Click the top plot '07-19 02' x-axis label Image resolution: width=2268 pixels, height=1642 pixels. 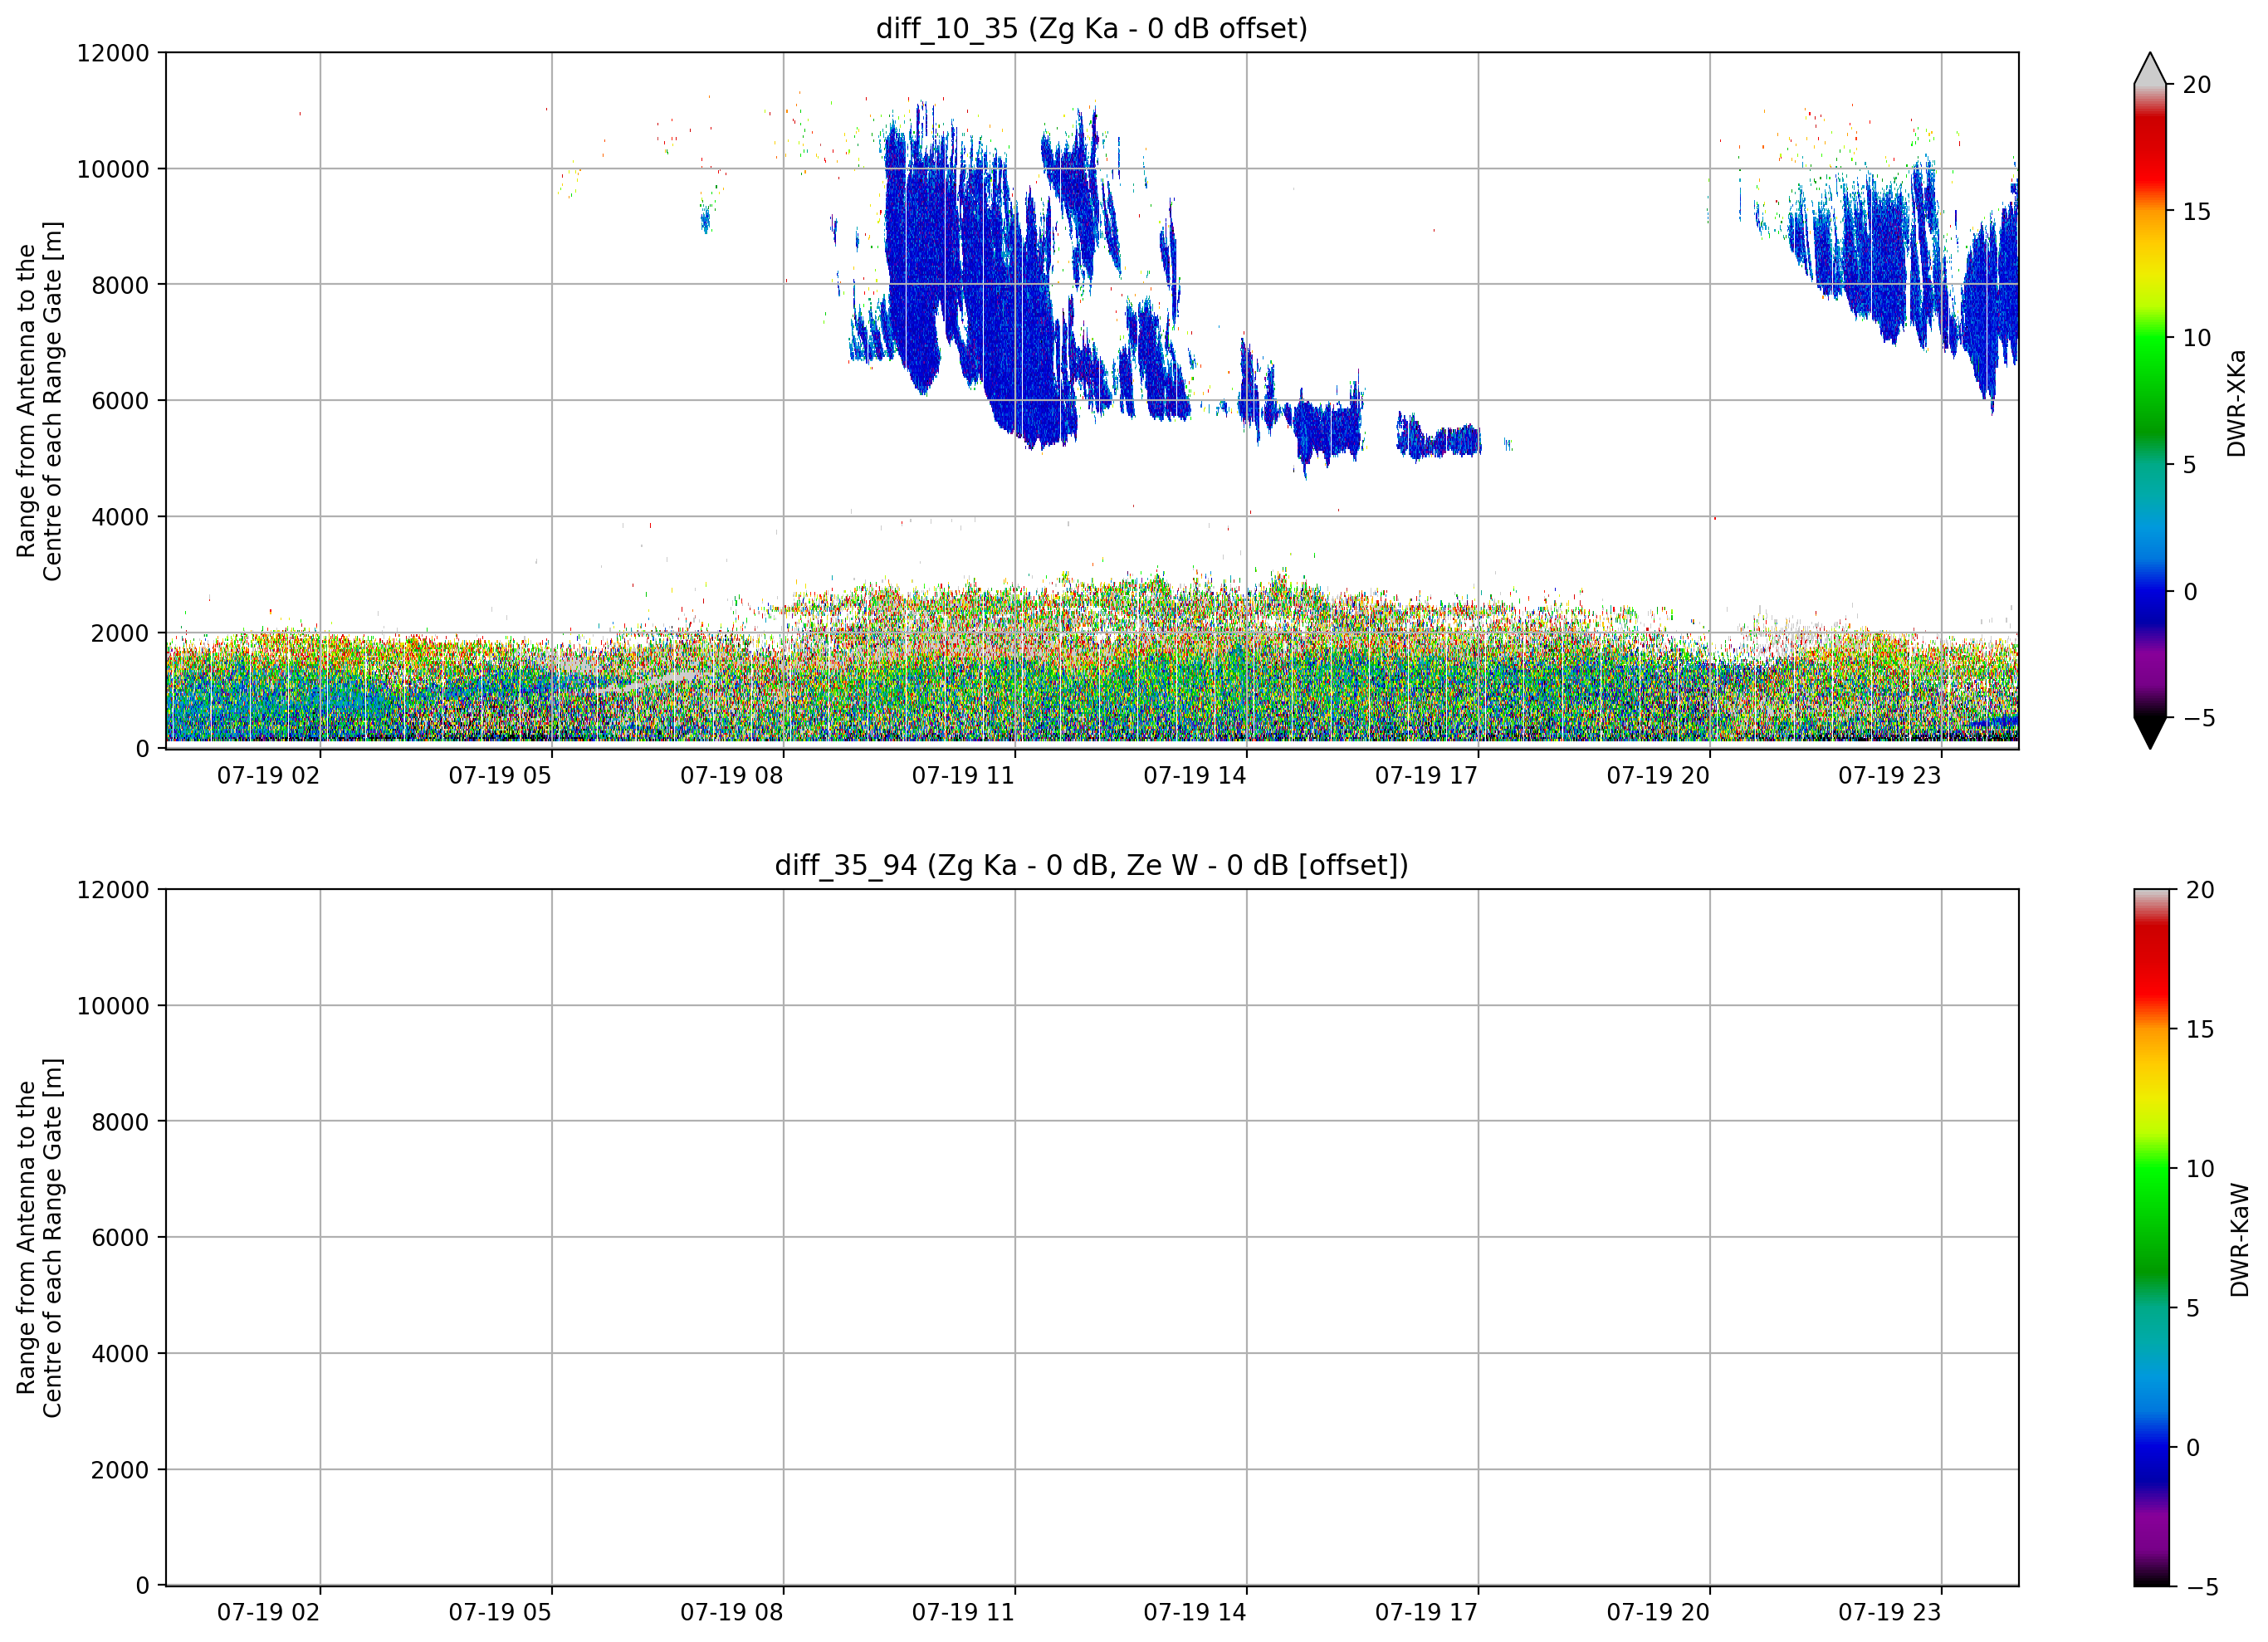(x=268, y=775)
